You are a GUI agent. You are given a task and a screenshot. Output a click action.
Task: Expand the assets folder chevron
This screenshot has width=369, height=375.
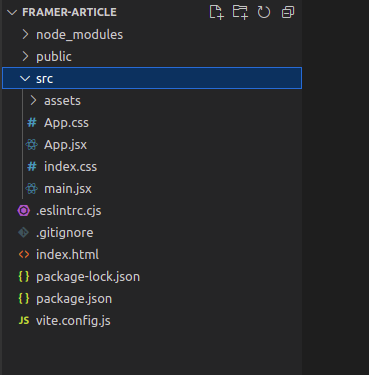point(33,100)
